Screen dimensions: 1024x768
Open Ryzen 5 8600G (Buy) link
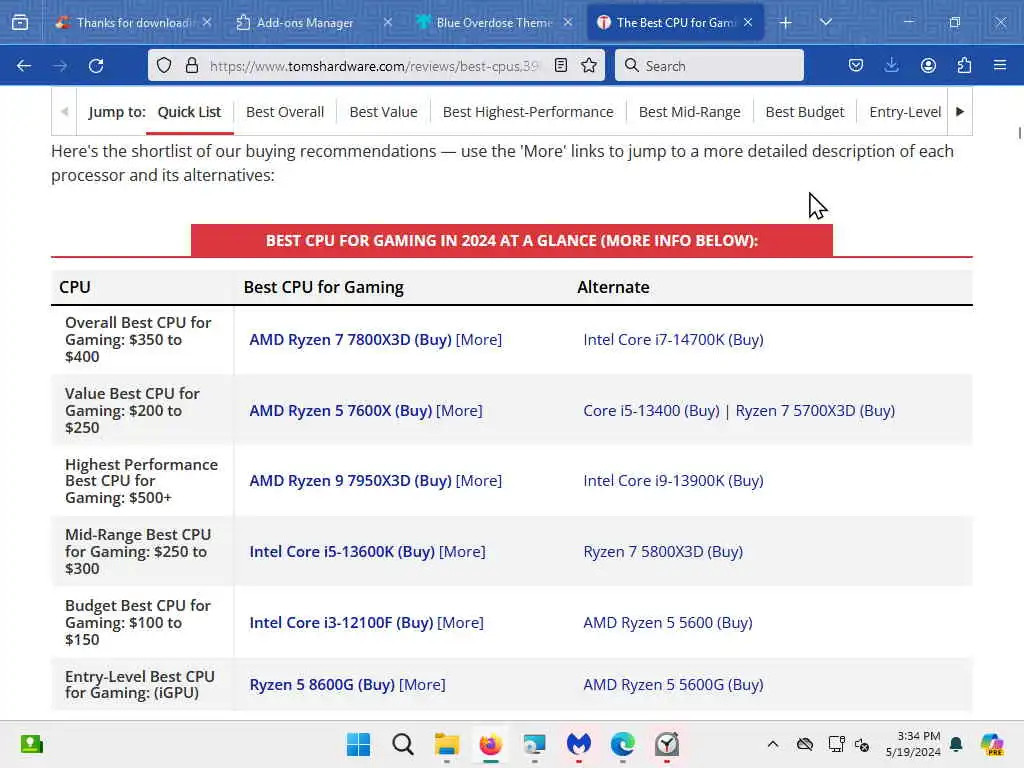[322, 685]
